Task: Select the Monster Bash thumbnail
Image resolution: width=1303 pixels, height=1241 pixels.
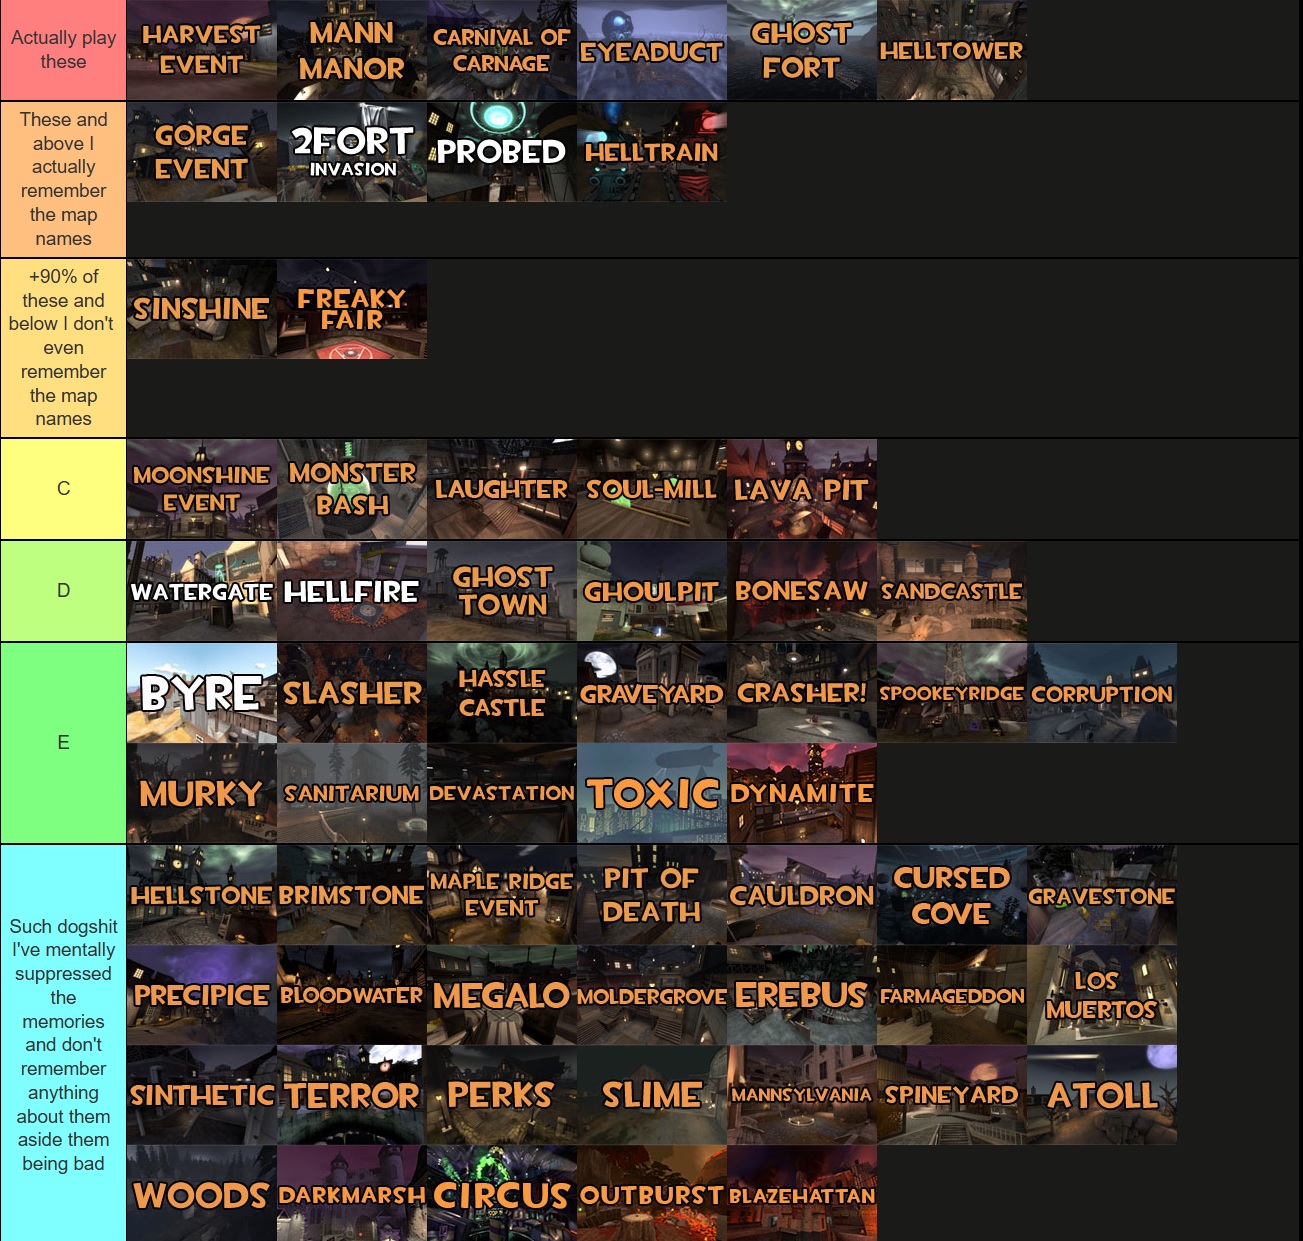Action: tap(352, 489)
